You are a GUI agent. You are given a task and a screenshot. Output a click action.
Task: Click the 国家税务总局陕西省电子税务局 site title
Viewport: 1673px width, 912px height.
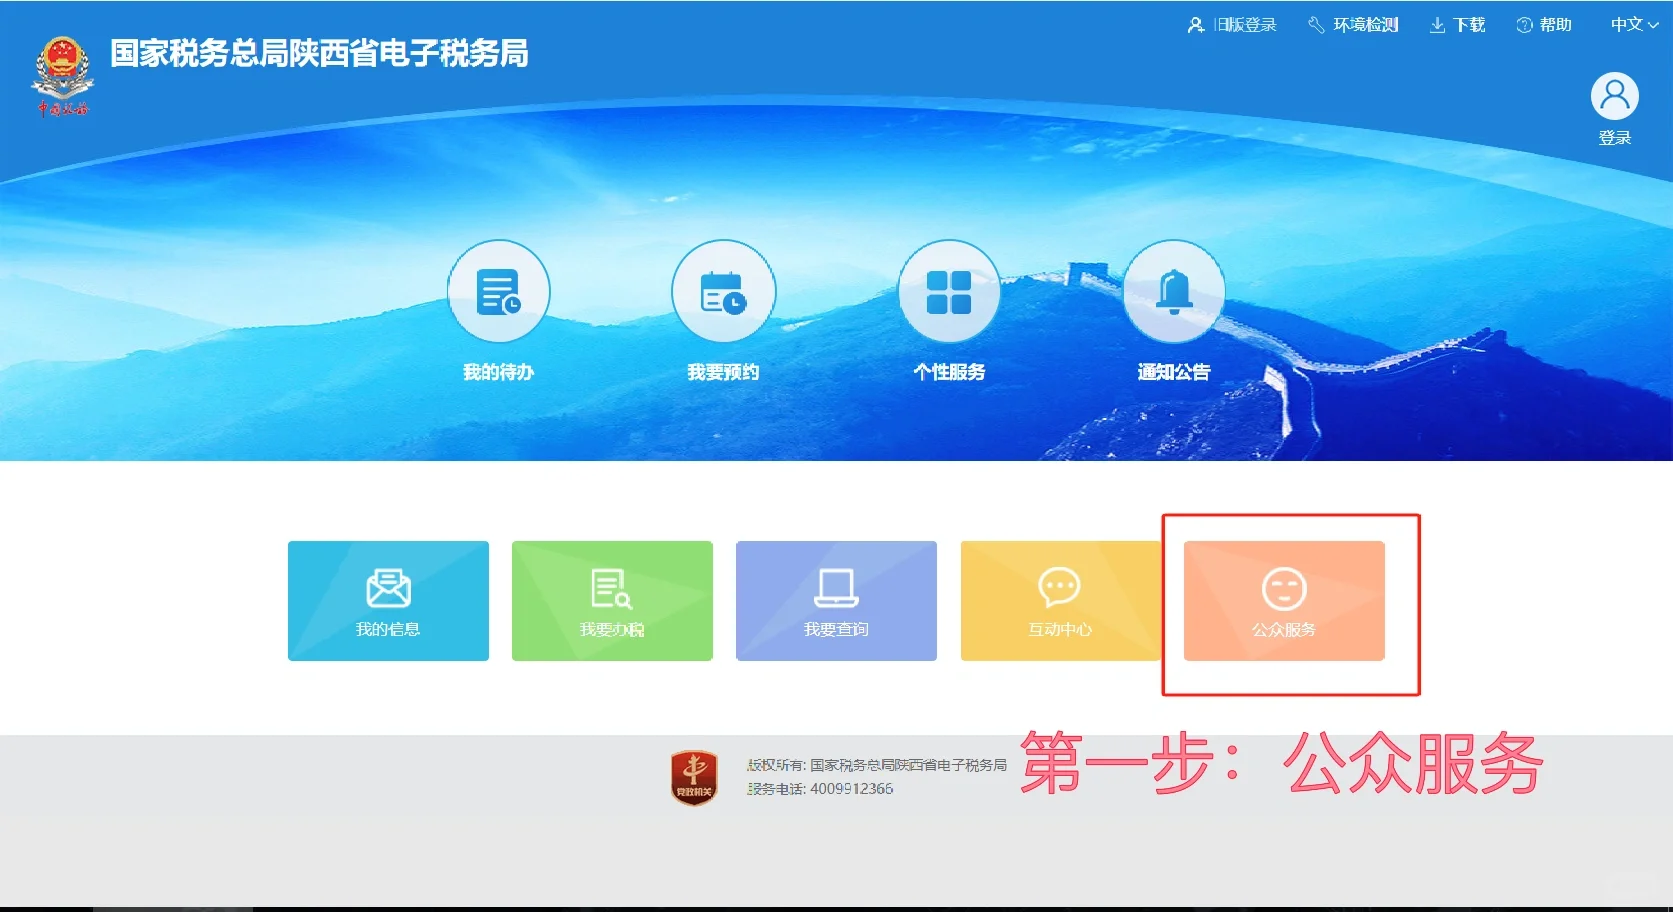pos(319,54)
